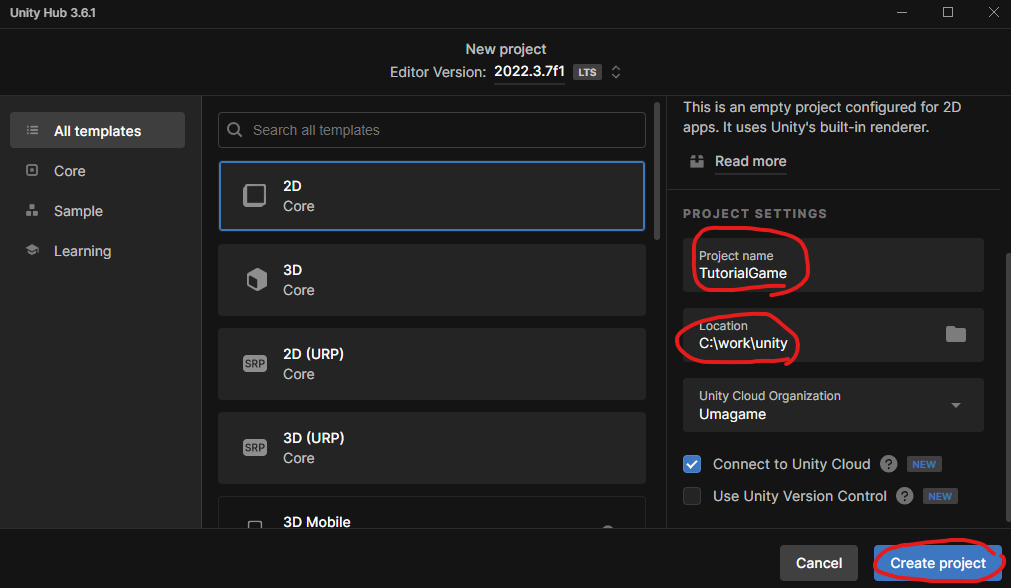This screenshot has height=588, width=1011.
Task: Focus the Search all templates field
Action: coord(431,130)
